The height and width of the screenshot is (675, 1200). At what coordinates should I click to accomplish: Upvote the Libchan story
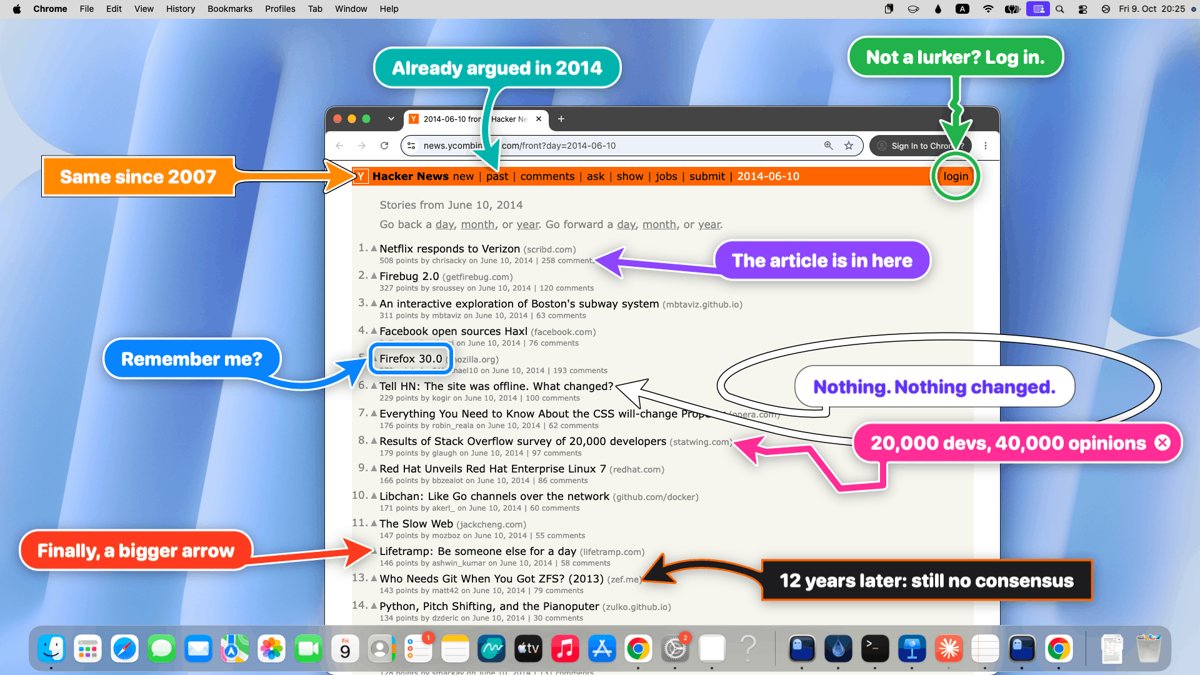375,496
